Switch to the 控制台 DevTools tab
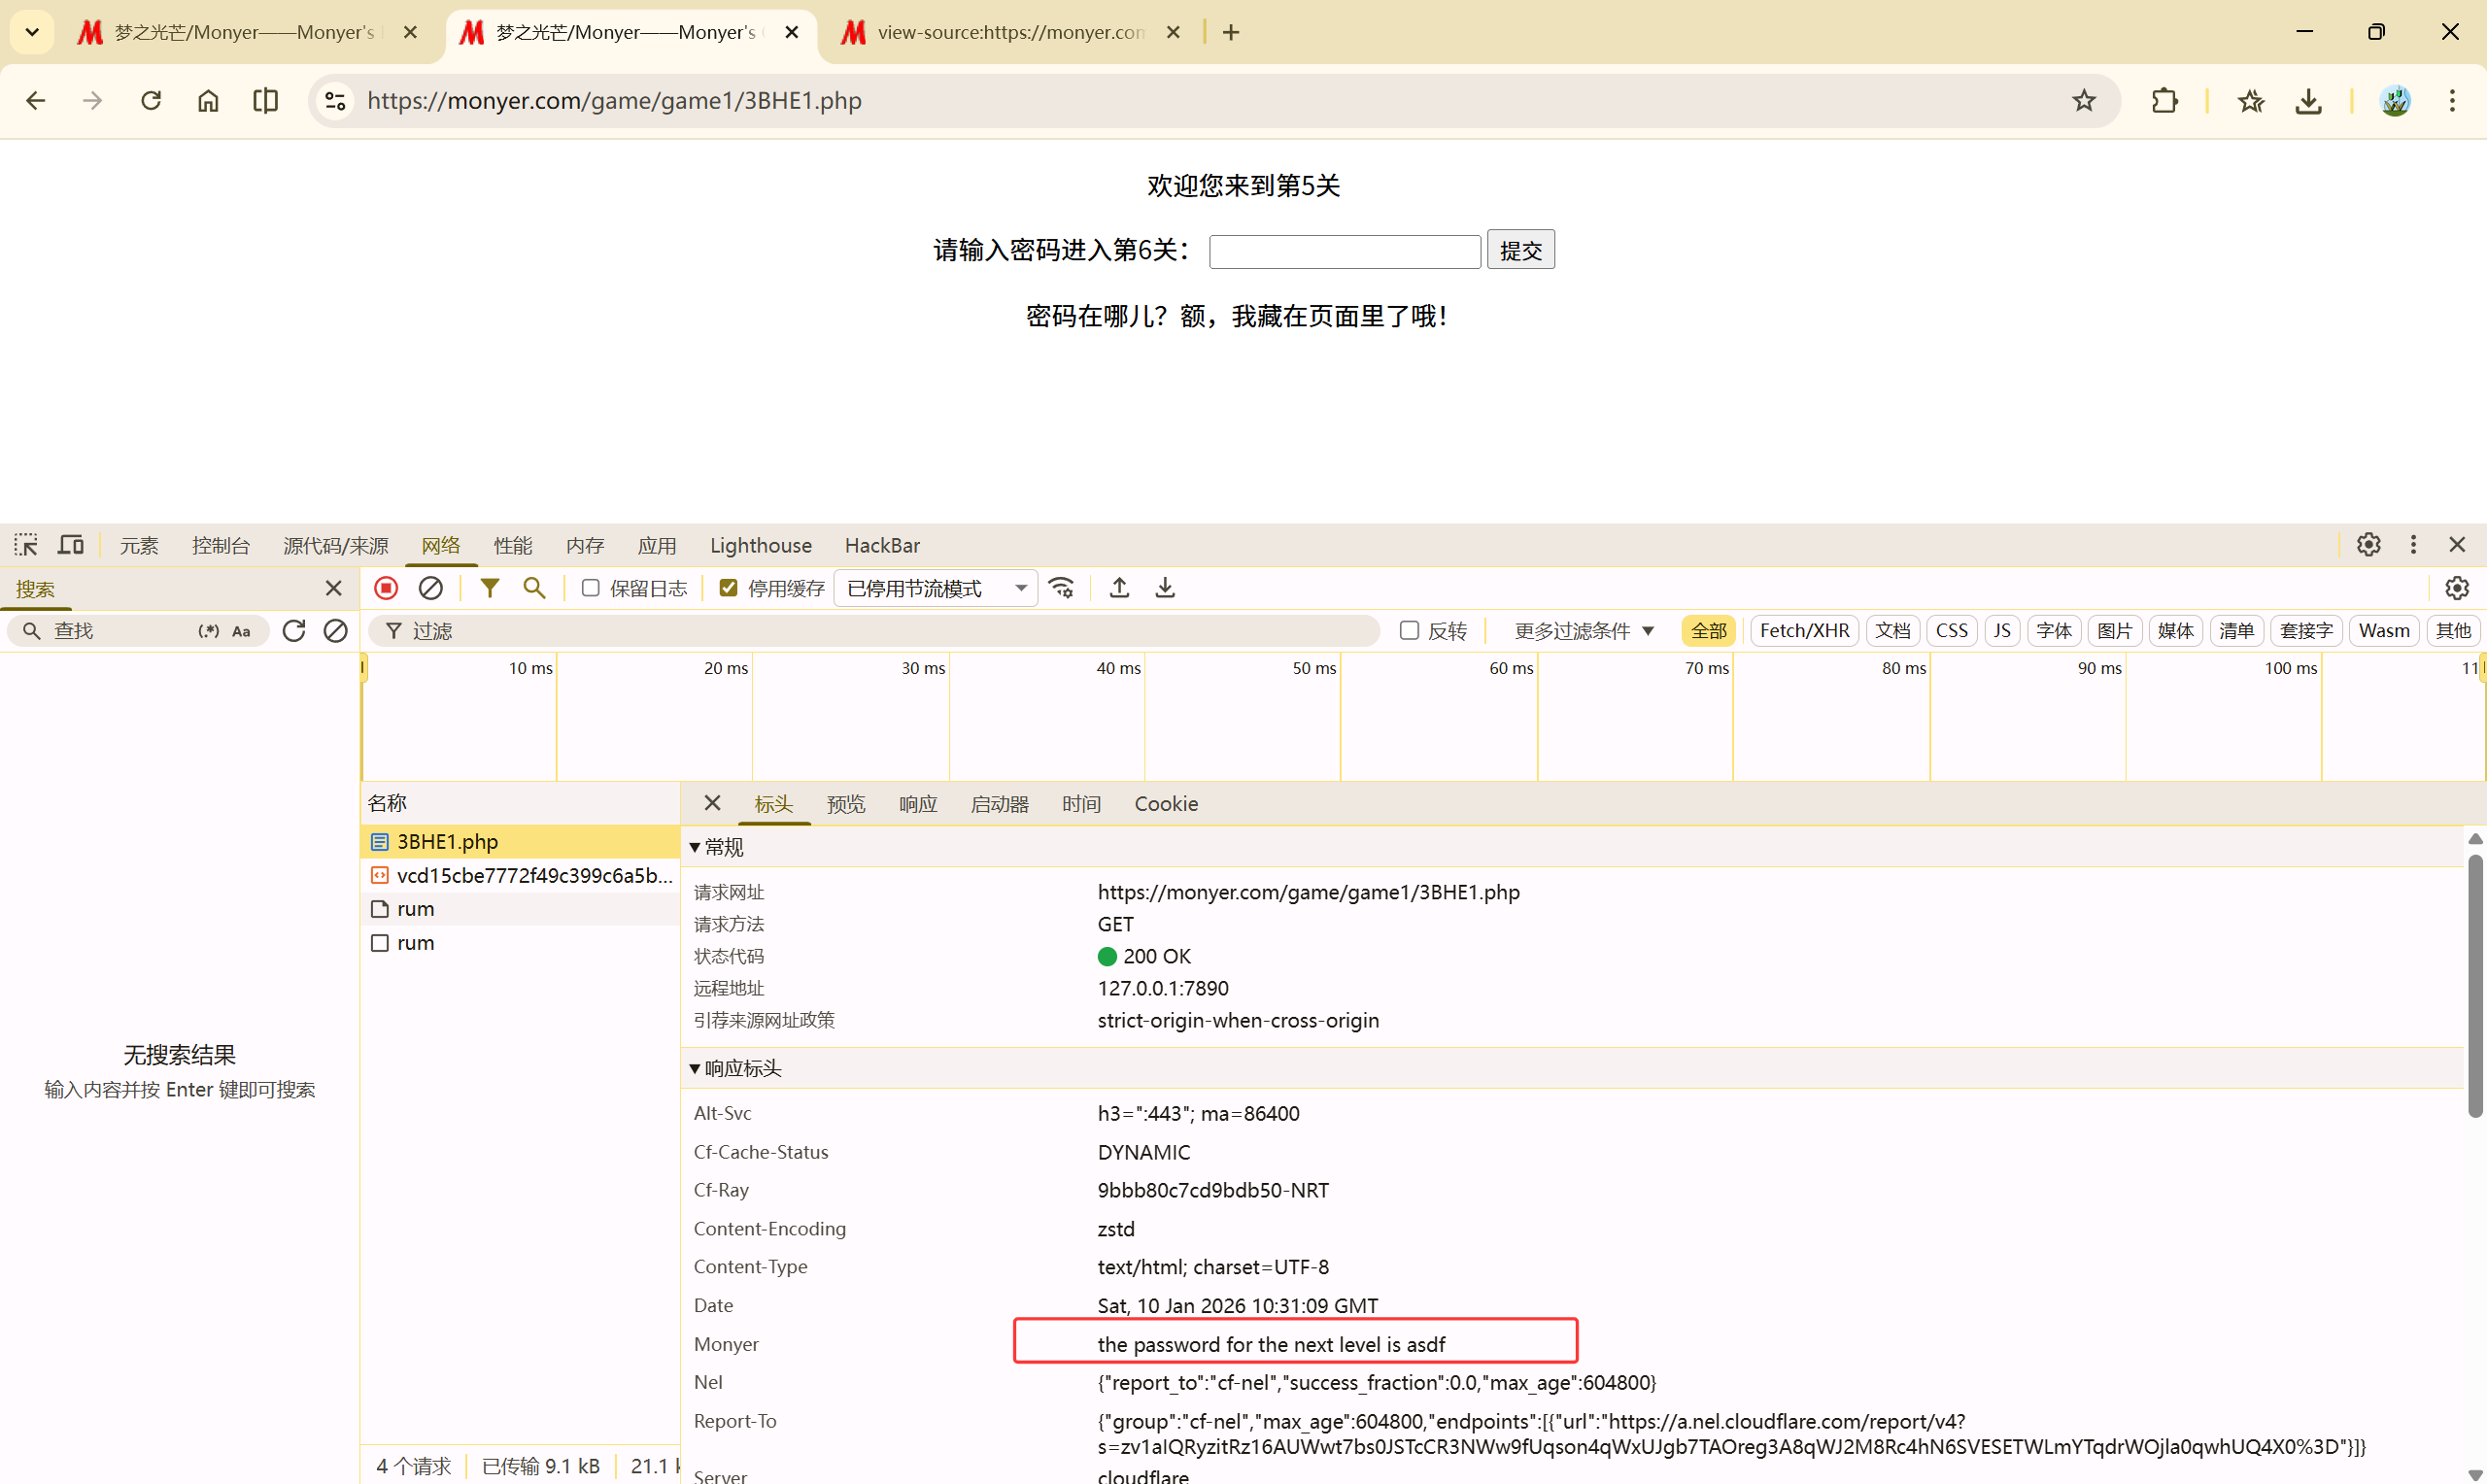The height and width of the screenshot is (1484, 2487). [x=221, y=545]
